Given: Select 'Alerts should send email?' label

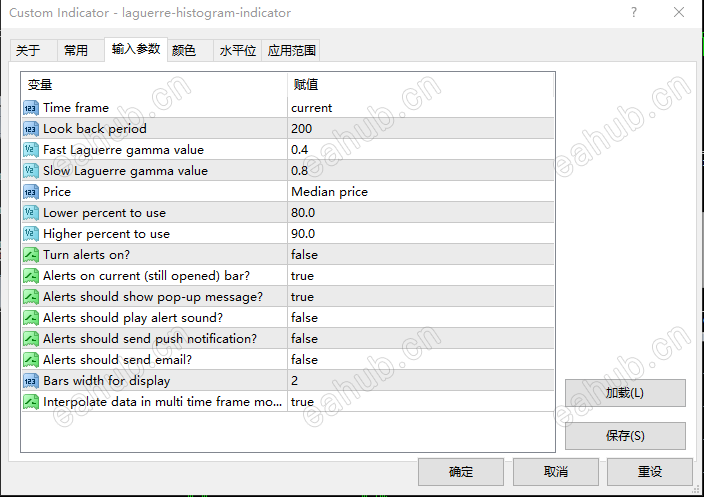Looking at the screenshot, I should tap(118, 360).
